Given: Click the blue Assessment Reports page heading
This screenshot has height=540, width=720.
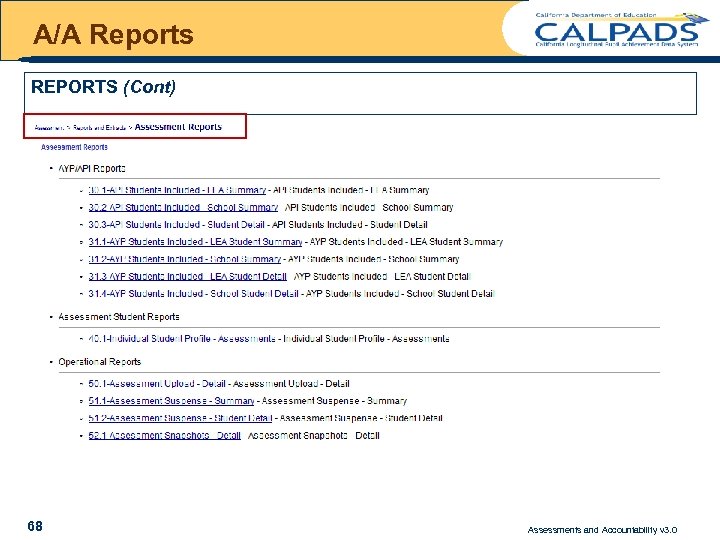Looking at the screenshot, I should click(x=74, y=147).
